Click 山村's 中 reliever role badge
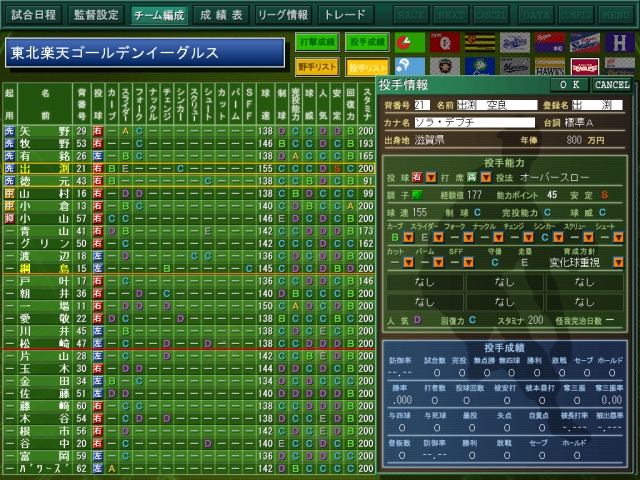 pos(9,193)
